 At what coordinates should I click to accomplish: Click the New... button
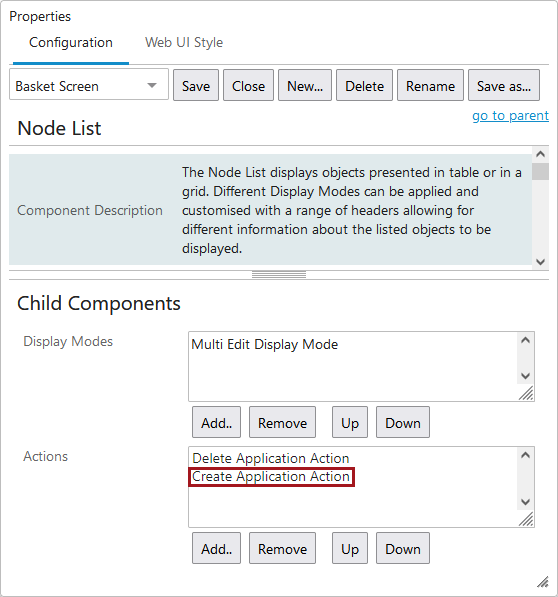pos(305,85)
